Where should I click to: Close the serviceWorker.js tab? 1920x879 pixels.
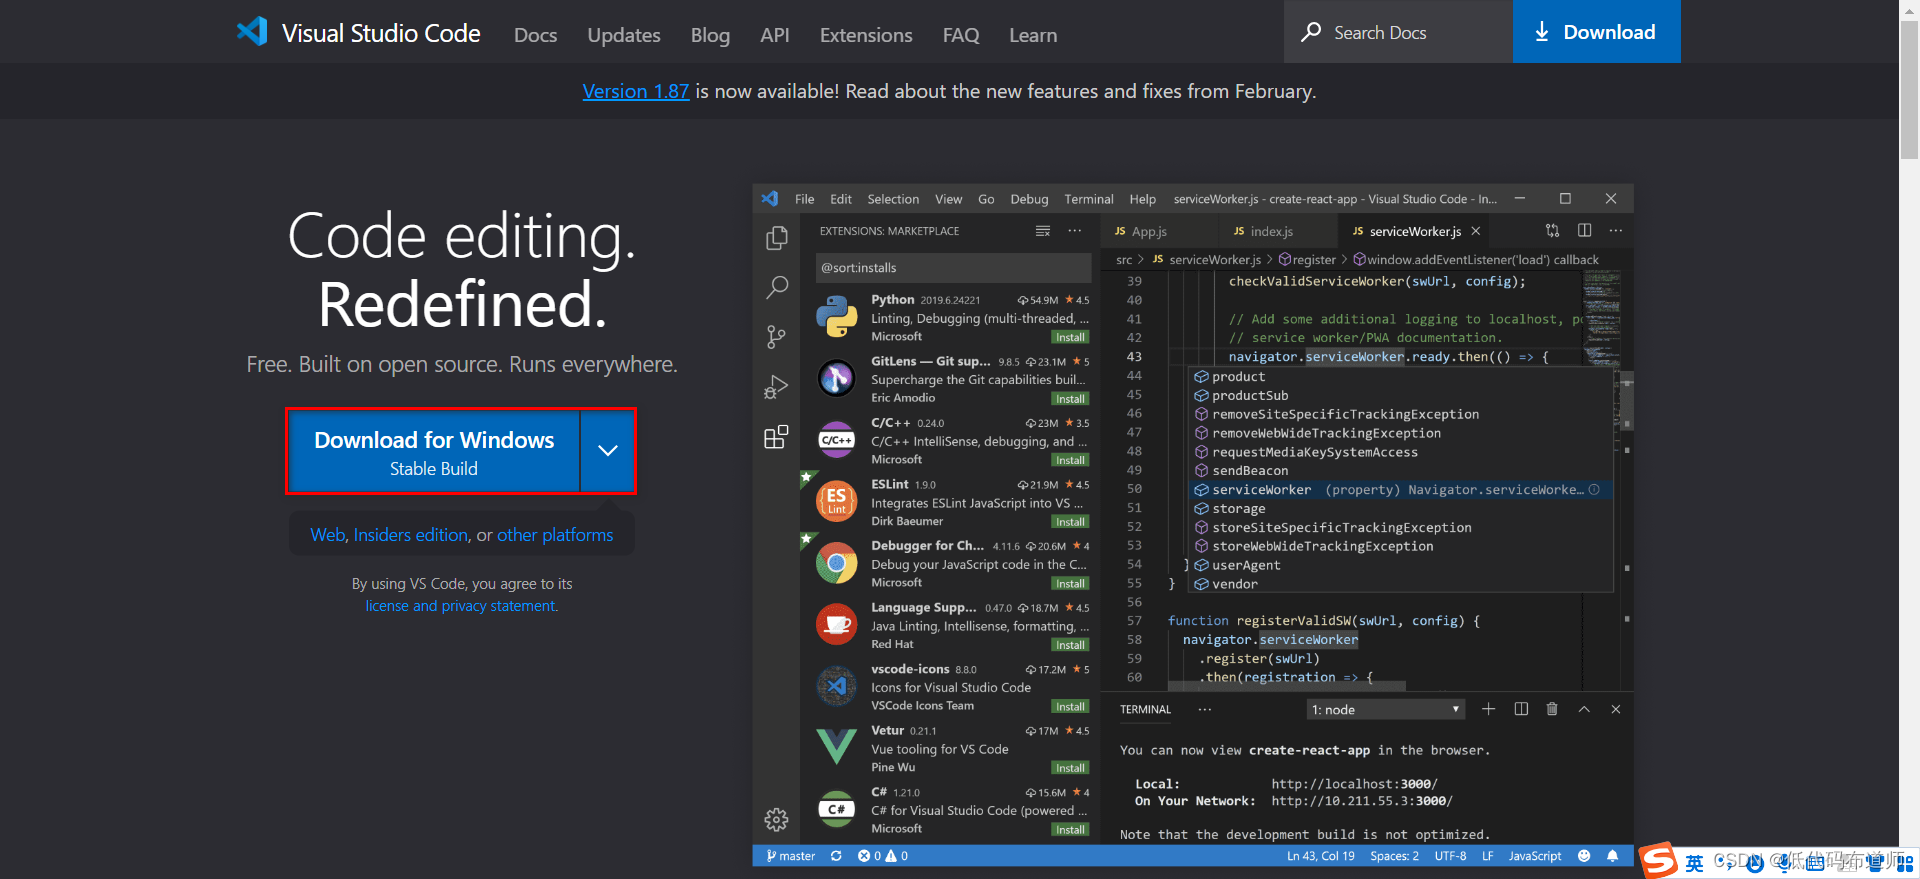pyautogui.click(x=1476, y=231)
